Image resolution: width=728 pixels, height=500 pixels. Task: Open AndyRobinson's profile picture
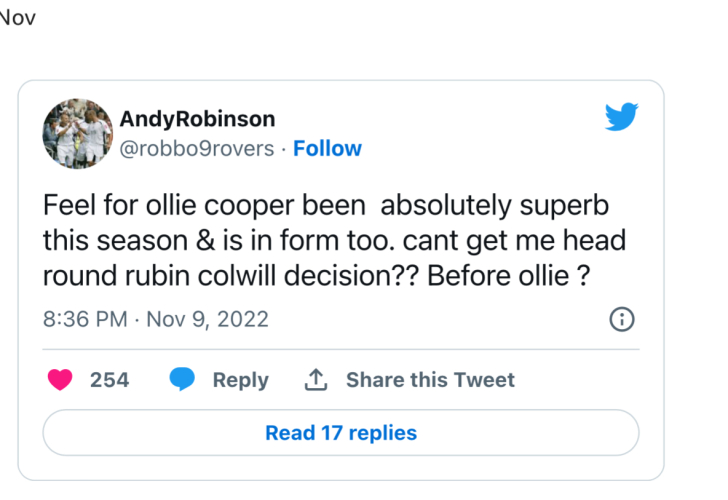tap(77, 133)
